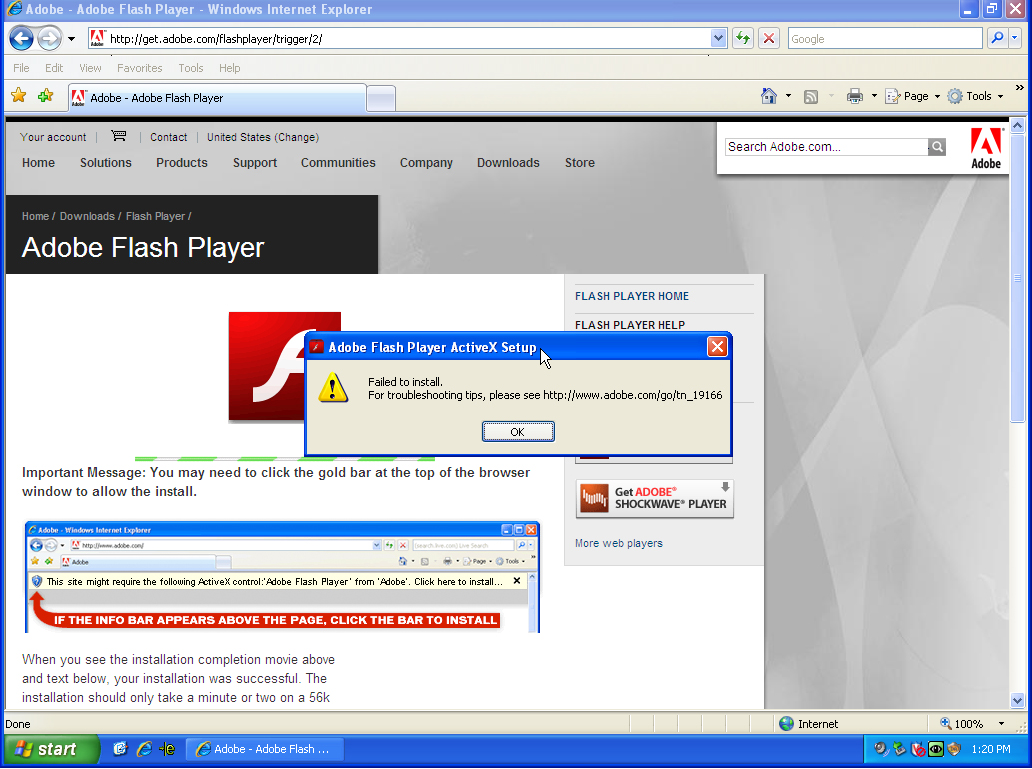Open the View menu

tap(90, 68)
